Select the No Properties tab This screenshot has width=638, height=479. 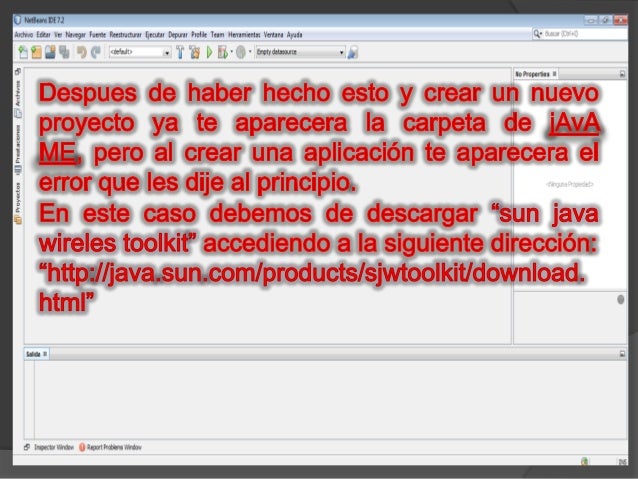(x=532, y=74)
